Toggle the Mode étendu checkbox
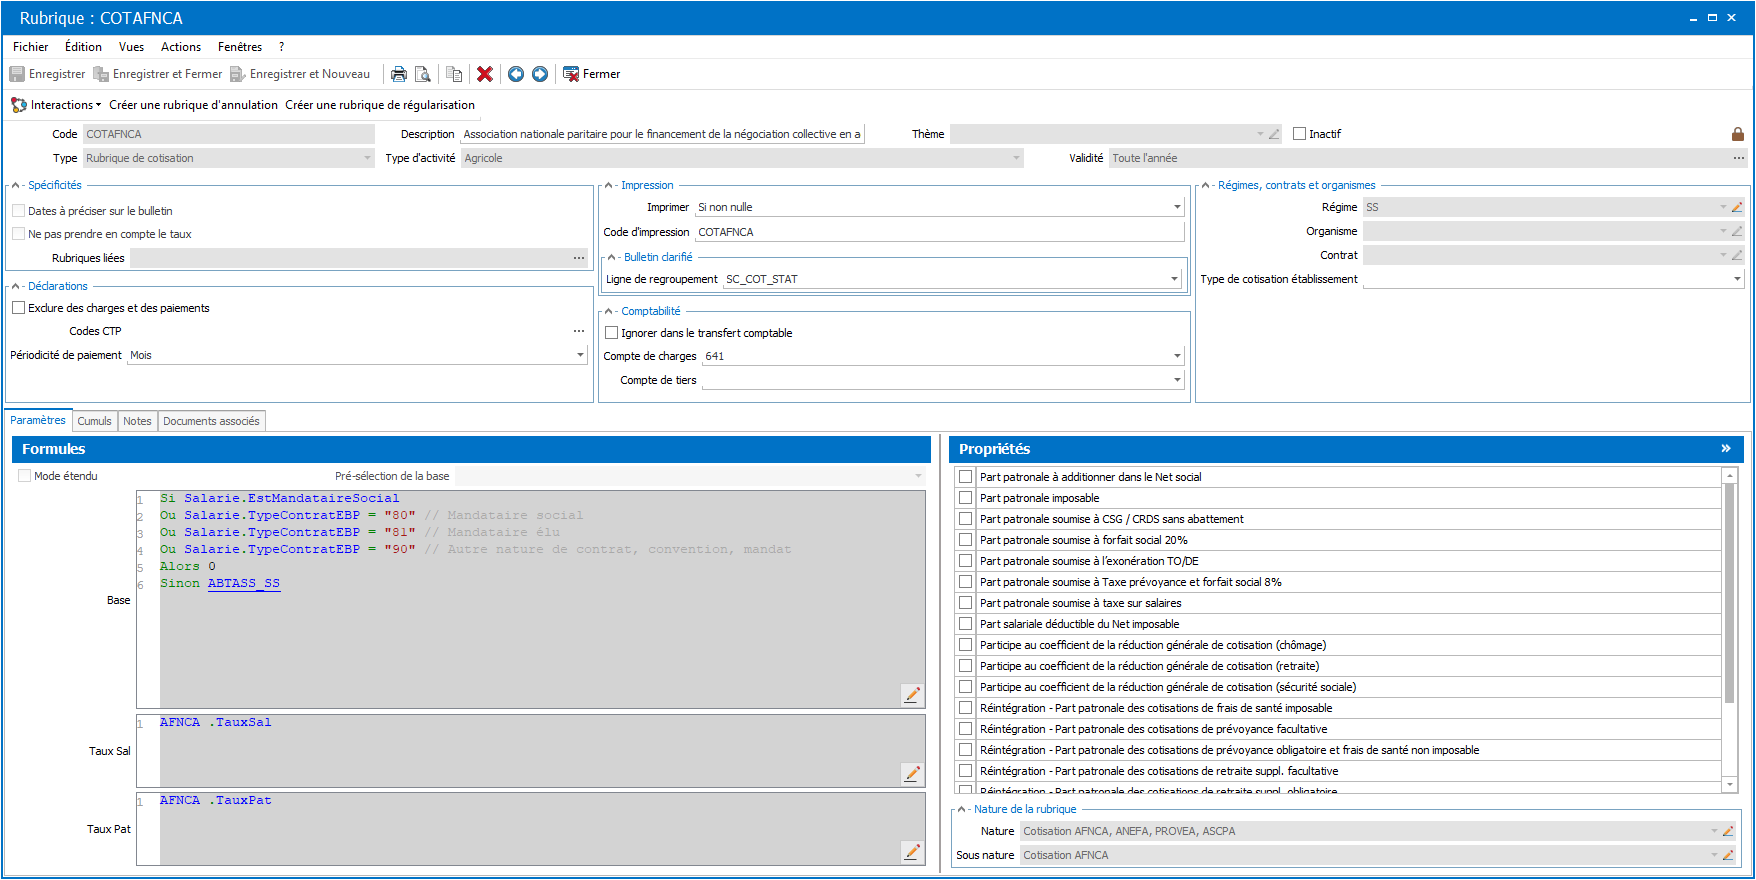The height and width of the screenshot is (880, 1756). tap(25, 476)
